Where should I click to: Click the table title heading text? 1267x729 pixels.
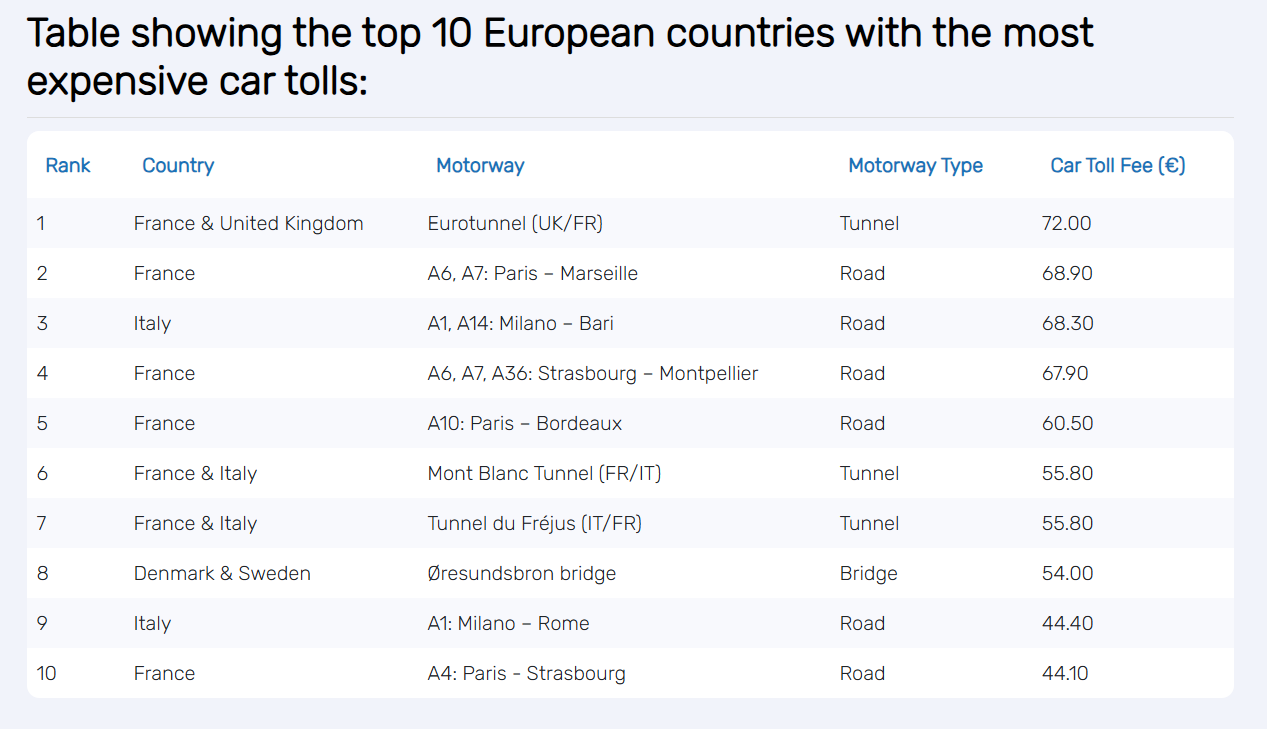pos(560,57)
